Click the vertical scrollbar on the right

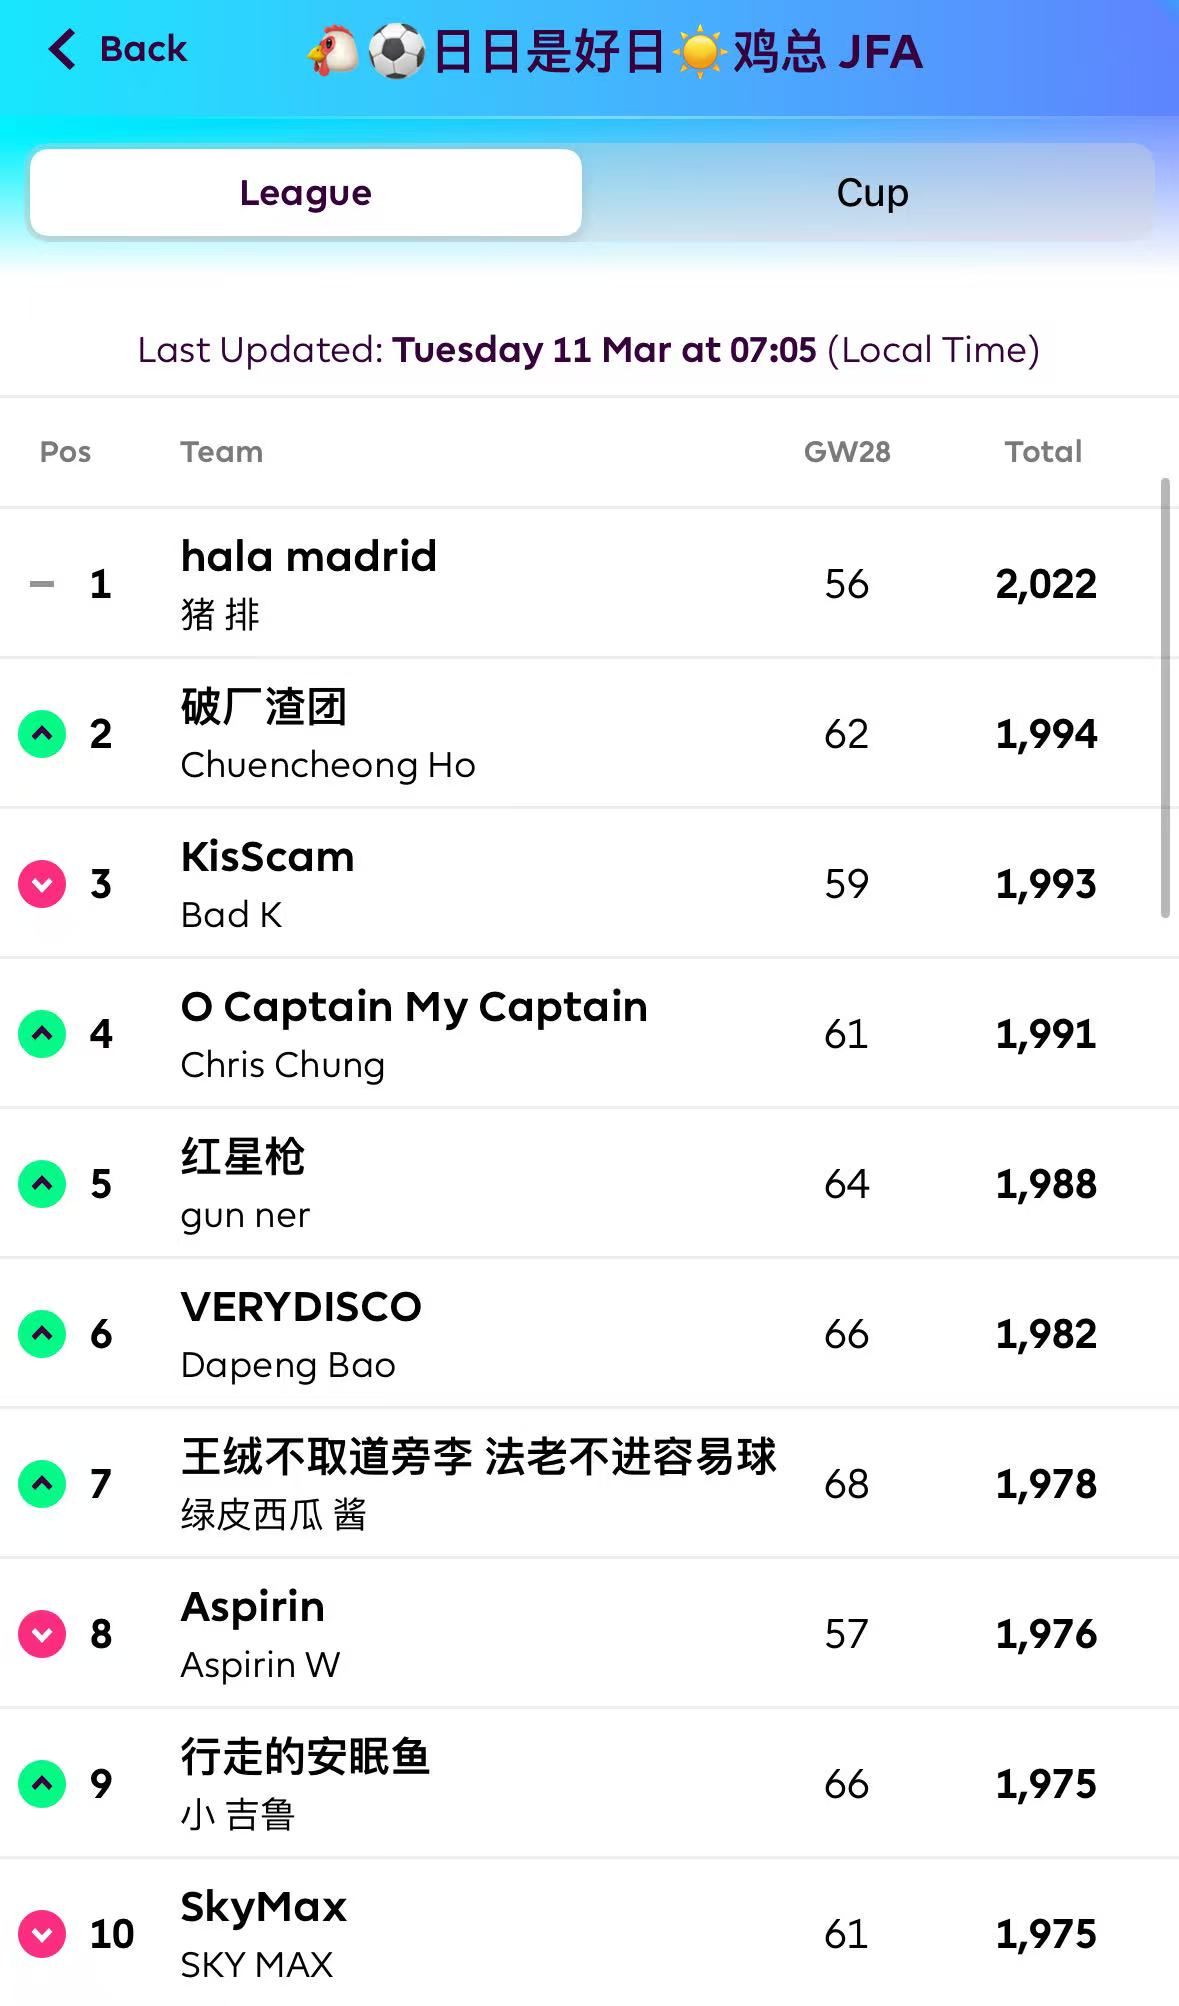[1164, 698]
